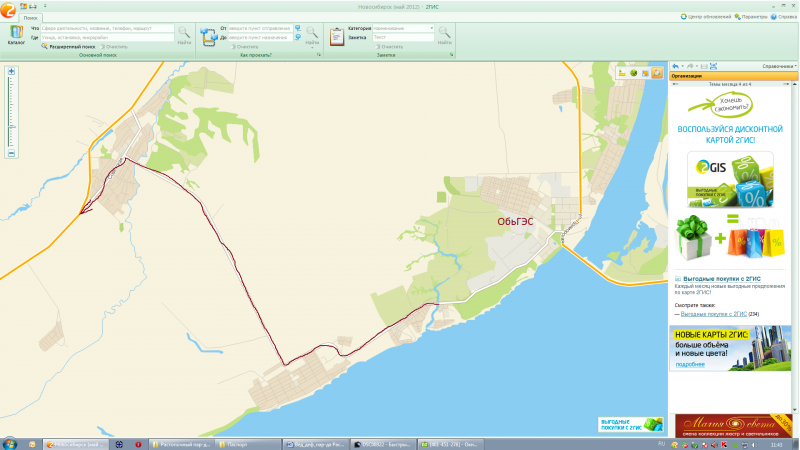The width and height of the screenshot is (800, 450).
Task: Select the ruler measurement tool on map
Action: [622, 73]
